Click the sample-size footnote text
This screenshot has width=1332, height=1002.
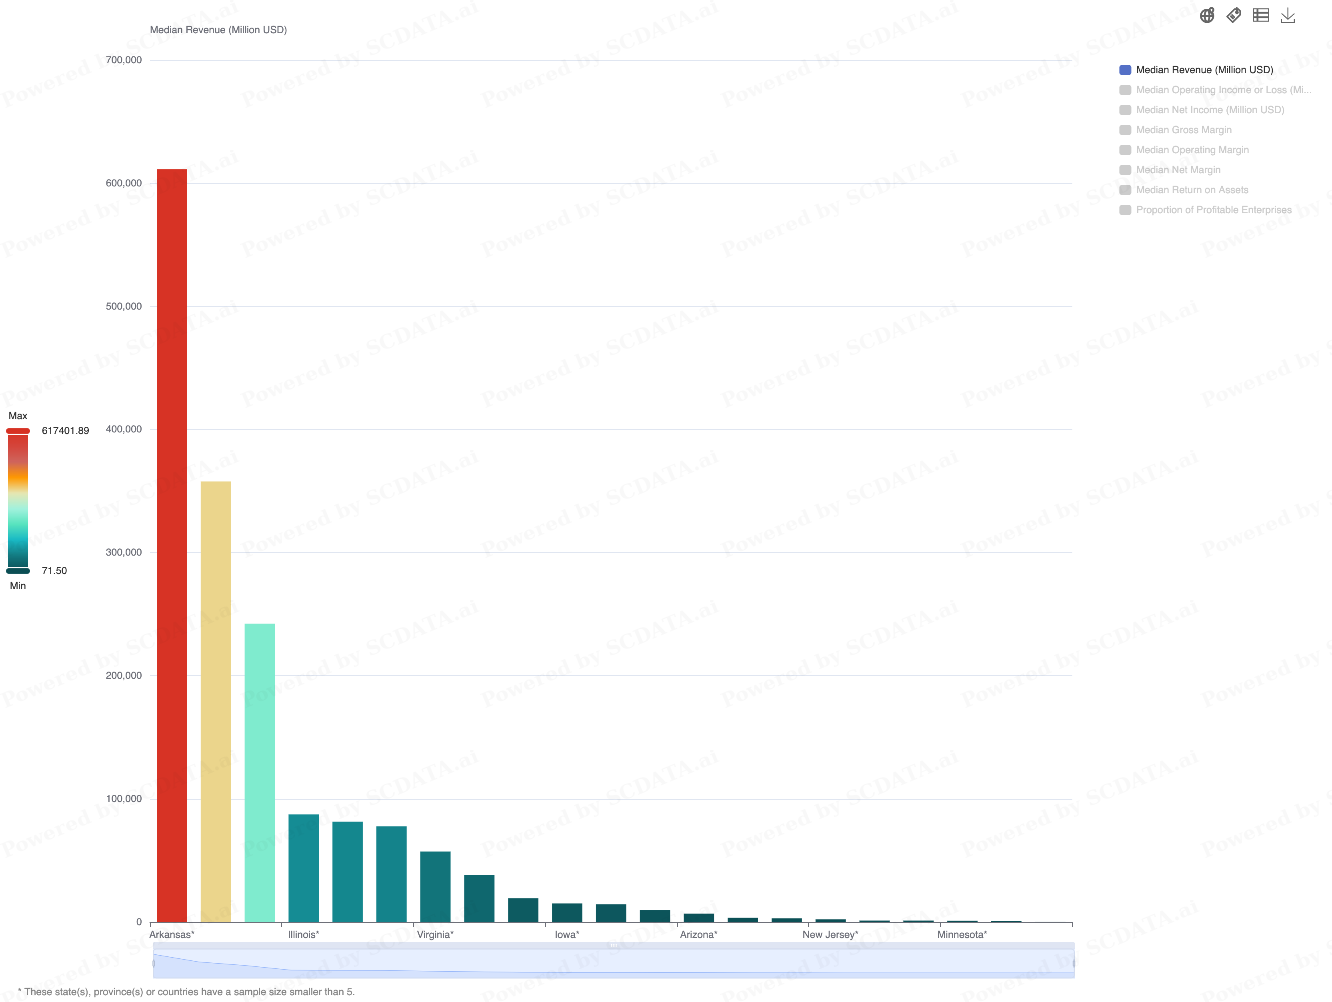[186, 992]
